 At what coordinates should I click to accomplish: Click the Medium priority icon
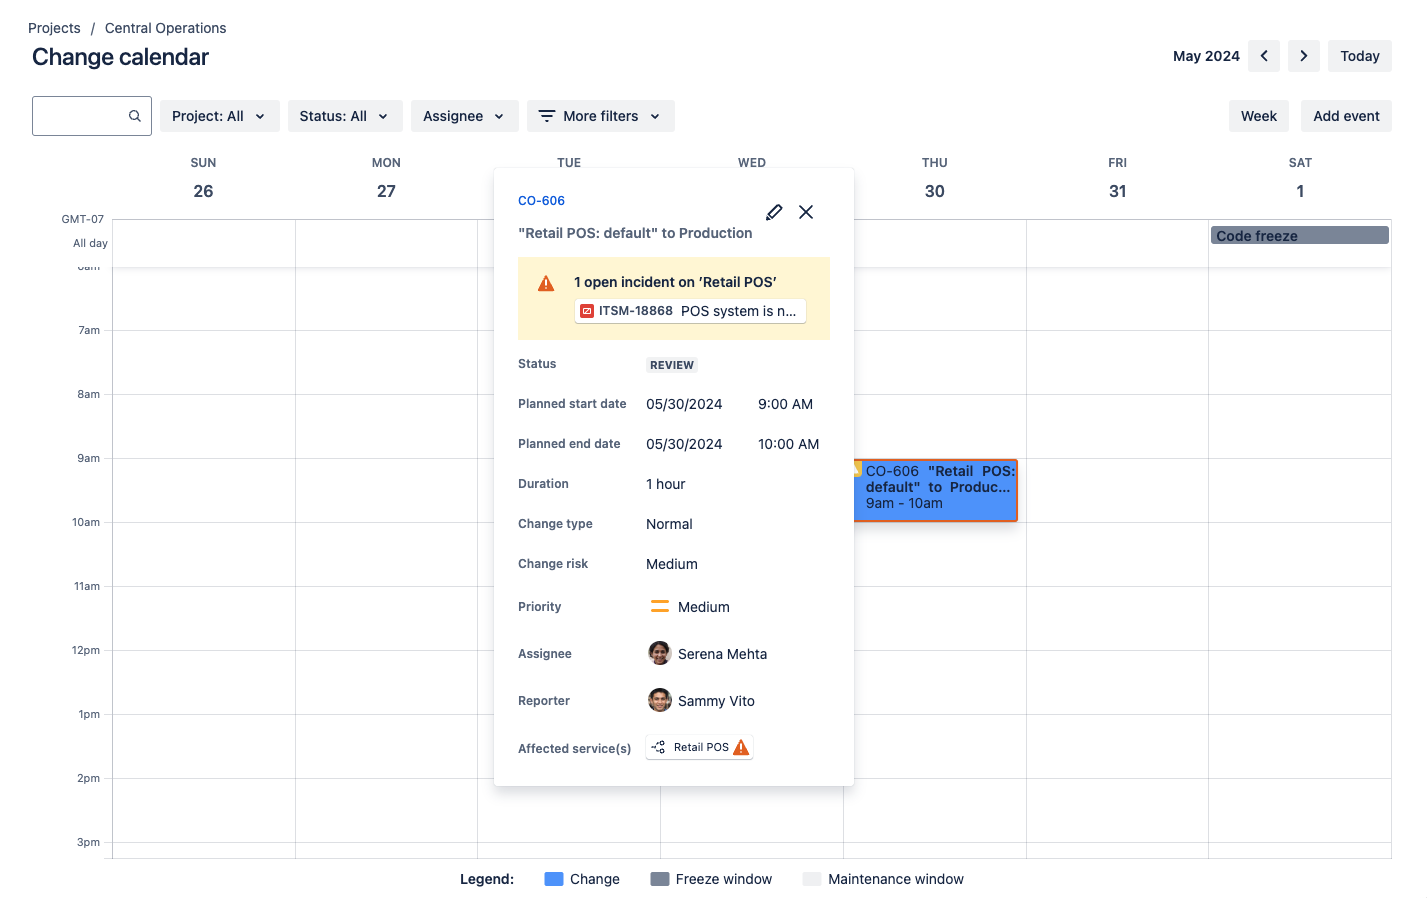pyautogui.click(x=659, y=606)
